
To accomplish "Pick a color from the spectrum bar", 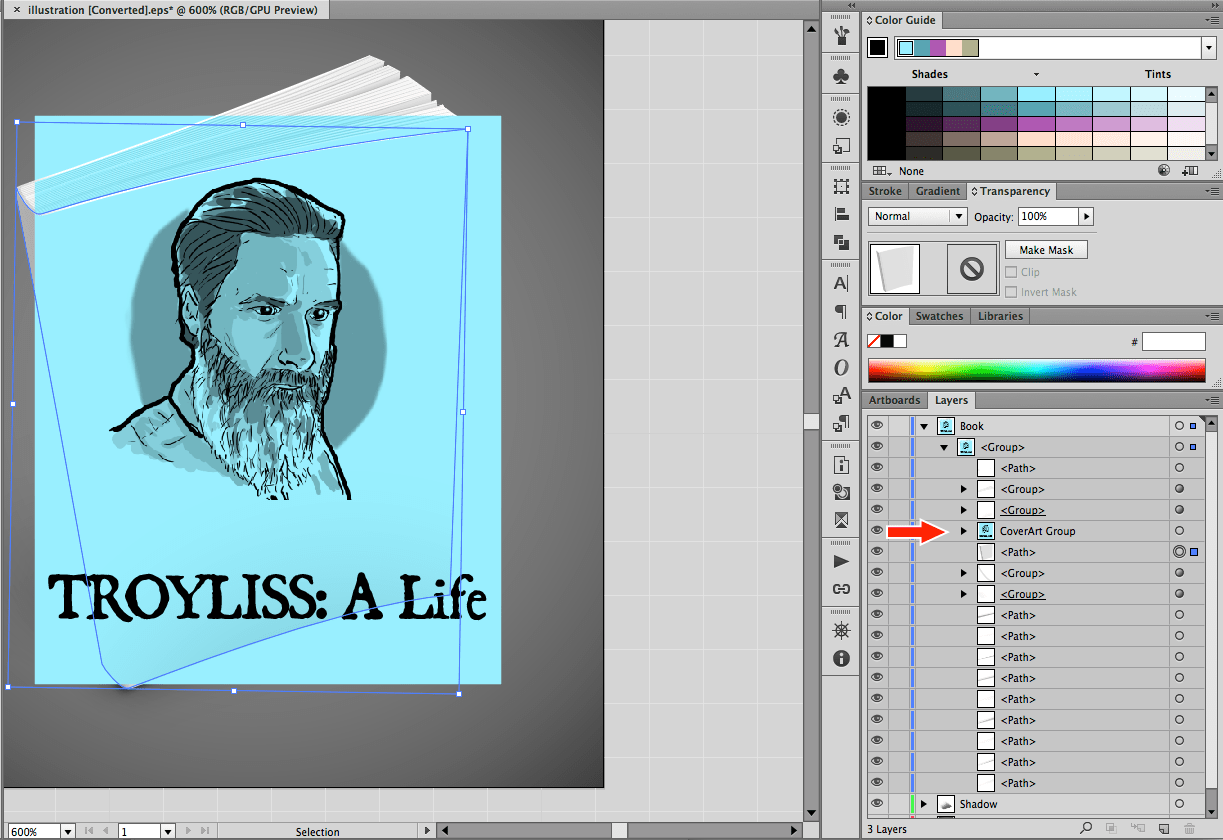I will pos(1035,368).
